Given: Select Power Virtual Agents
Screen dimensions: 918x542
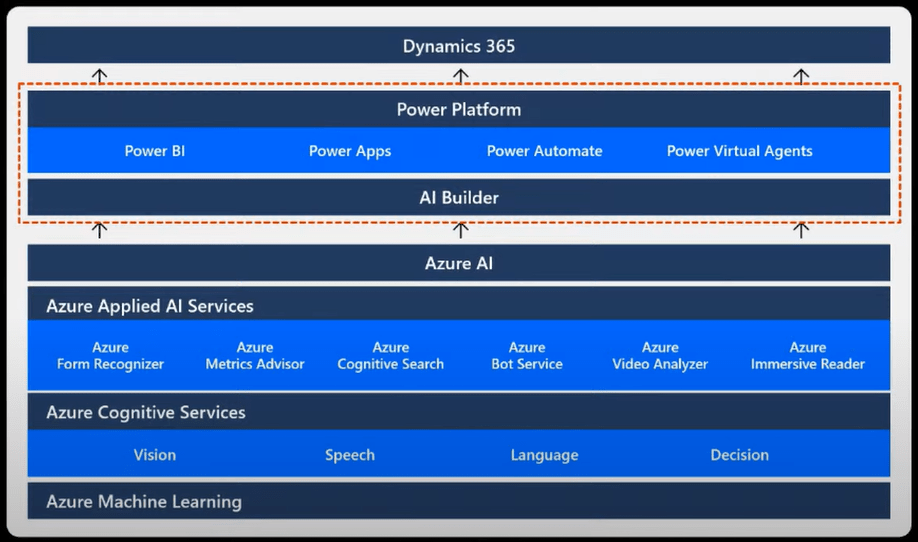Looking at the screenshot, I should pyautogui.click(x=739, y=151).
